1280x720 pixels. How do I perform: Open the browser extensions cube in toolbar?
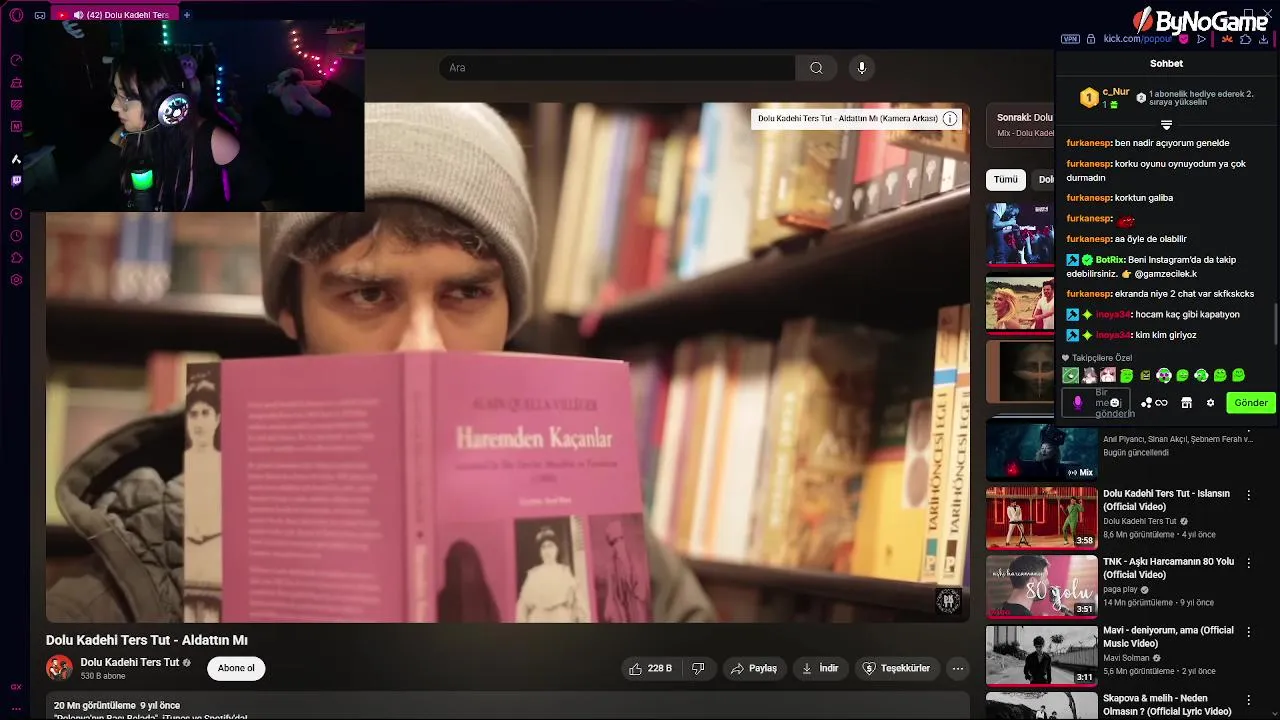1245,39
